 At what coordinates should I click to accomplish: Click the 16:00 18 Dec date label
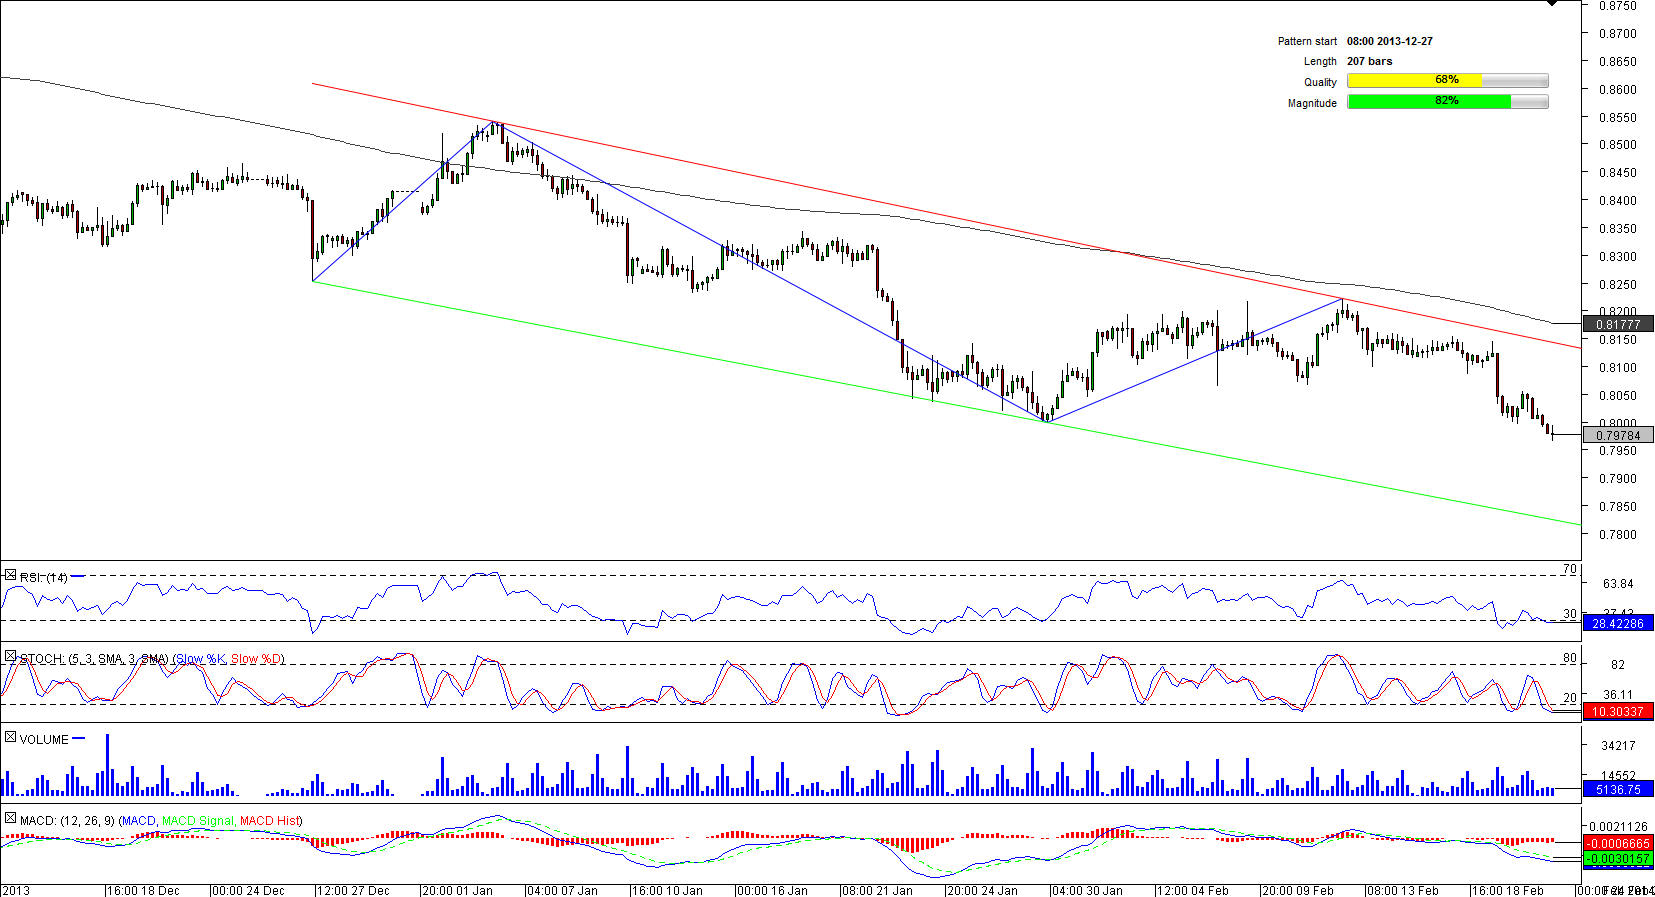pos(143,890)
